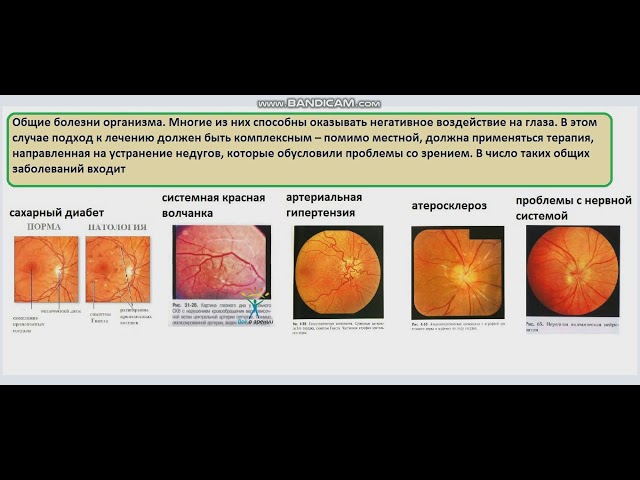Click the heading атеросклероз
The height and width of the screenshot is (480, 640).
click(x=449, y=205)
